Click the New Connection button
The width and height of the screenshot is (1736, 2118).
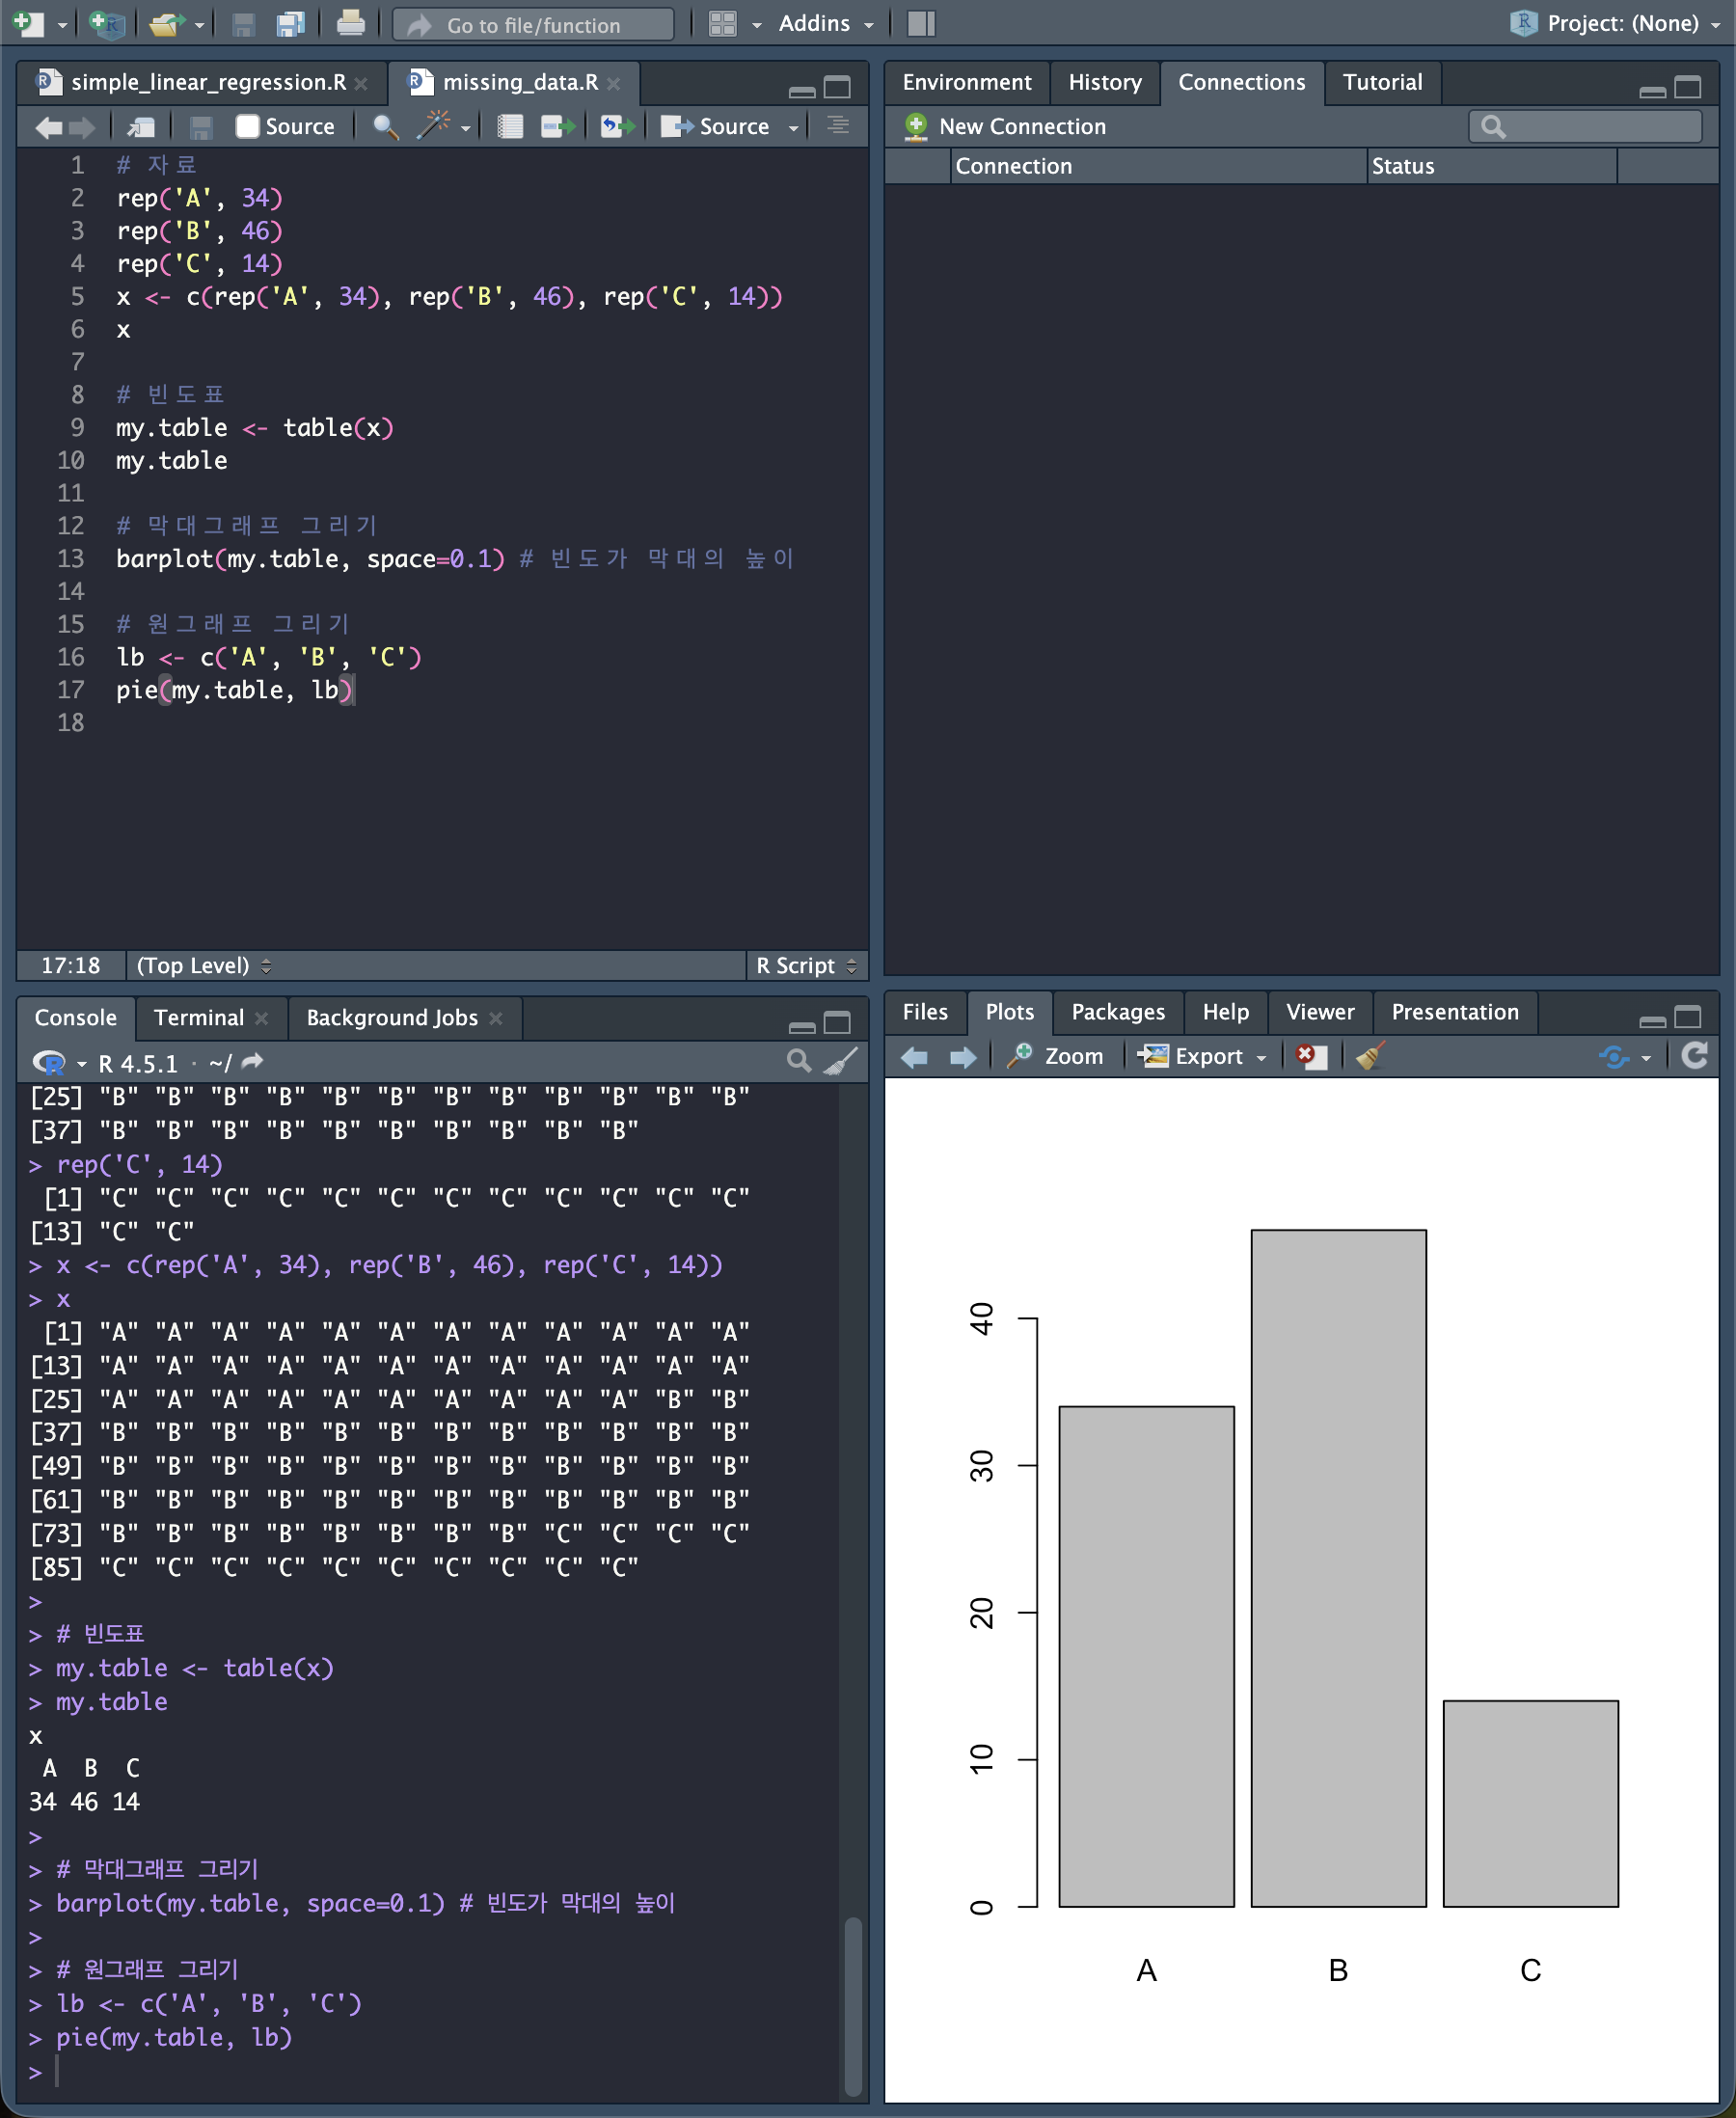point(1005,126)
